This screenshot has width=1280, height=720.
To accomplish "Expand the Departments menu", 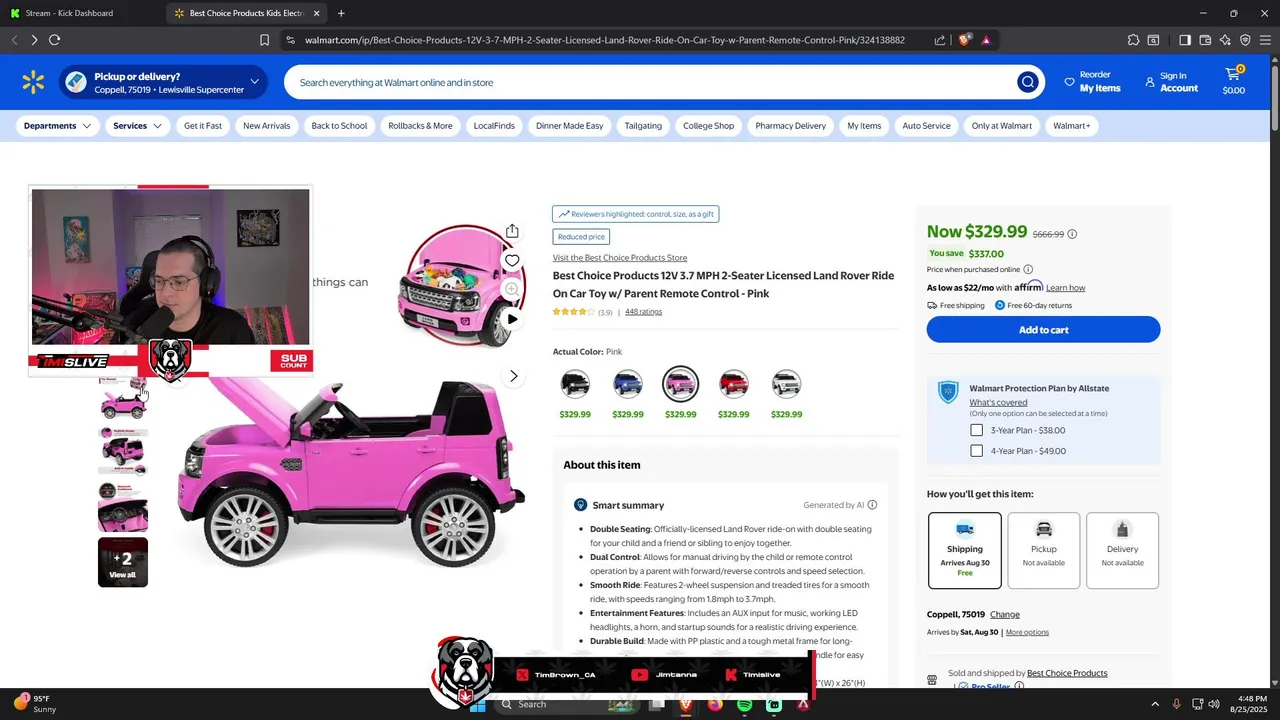I will pyautogui.click(x=57, y=126).
